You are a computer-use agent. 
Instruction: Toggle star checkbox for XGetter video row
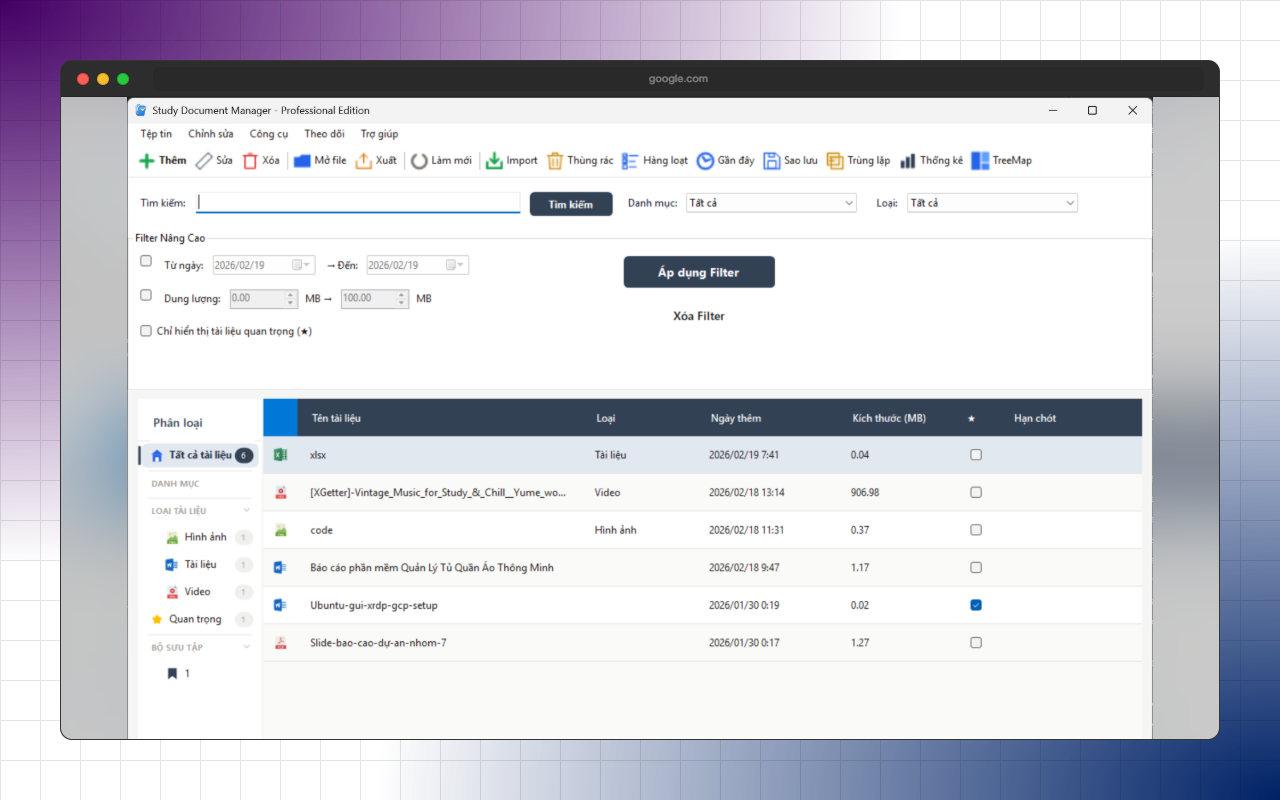(976, 493)
